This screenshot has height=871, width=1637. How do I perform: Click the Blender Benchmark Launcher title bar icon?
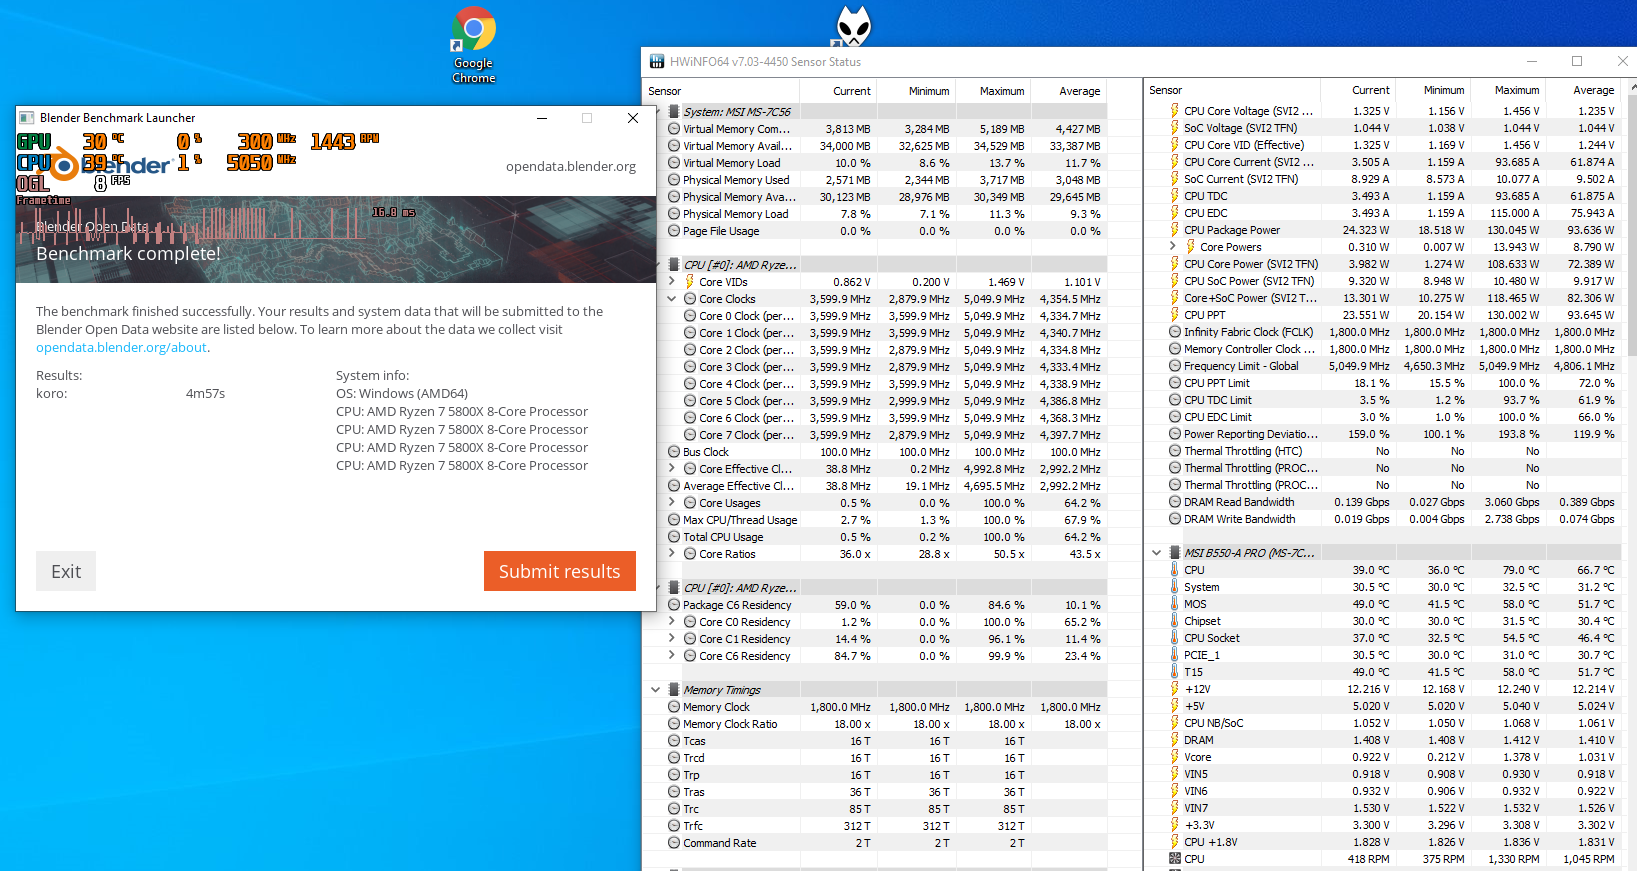tap(27, 118)
